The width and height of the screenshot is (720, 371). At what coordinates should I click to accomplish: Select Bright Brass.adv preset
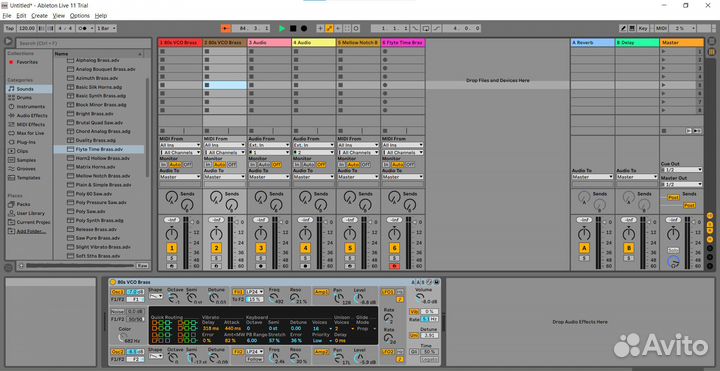click(99, 114)
